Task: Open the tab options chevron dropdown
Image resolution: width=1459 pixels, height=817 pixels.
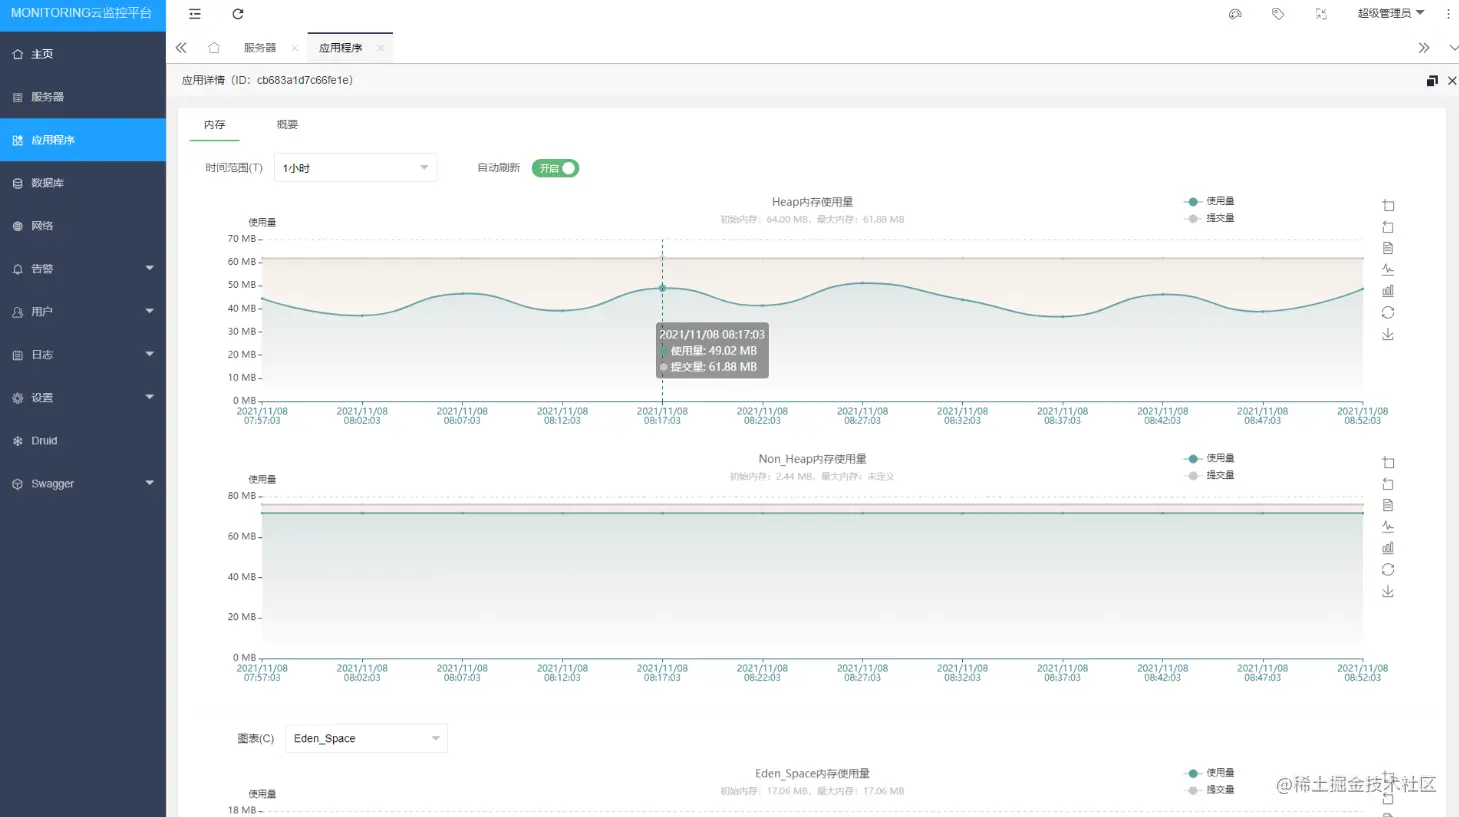Action: pos(1452,48)
